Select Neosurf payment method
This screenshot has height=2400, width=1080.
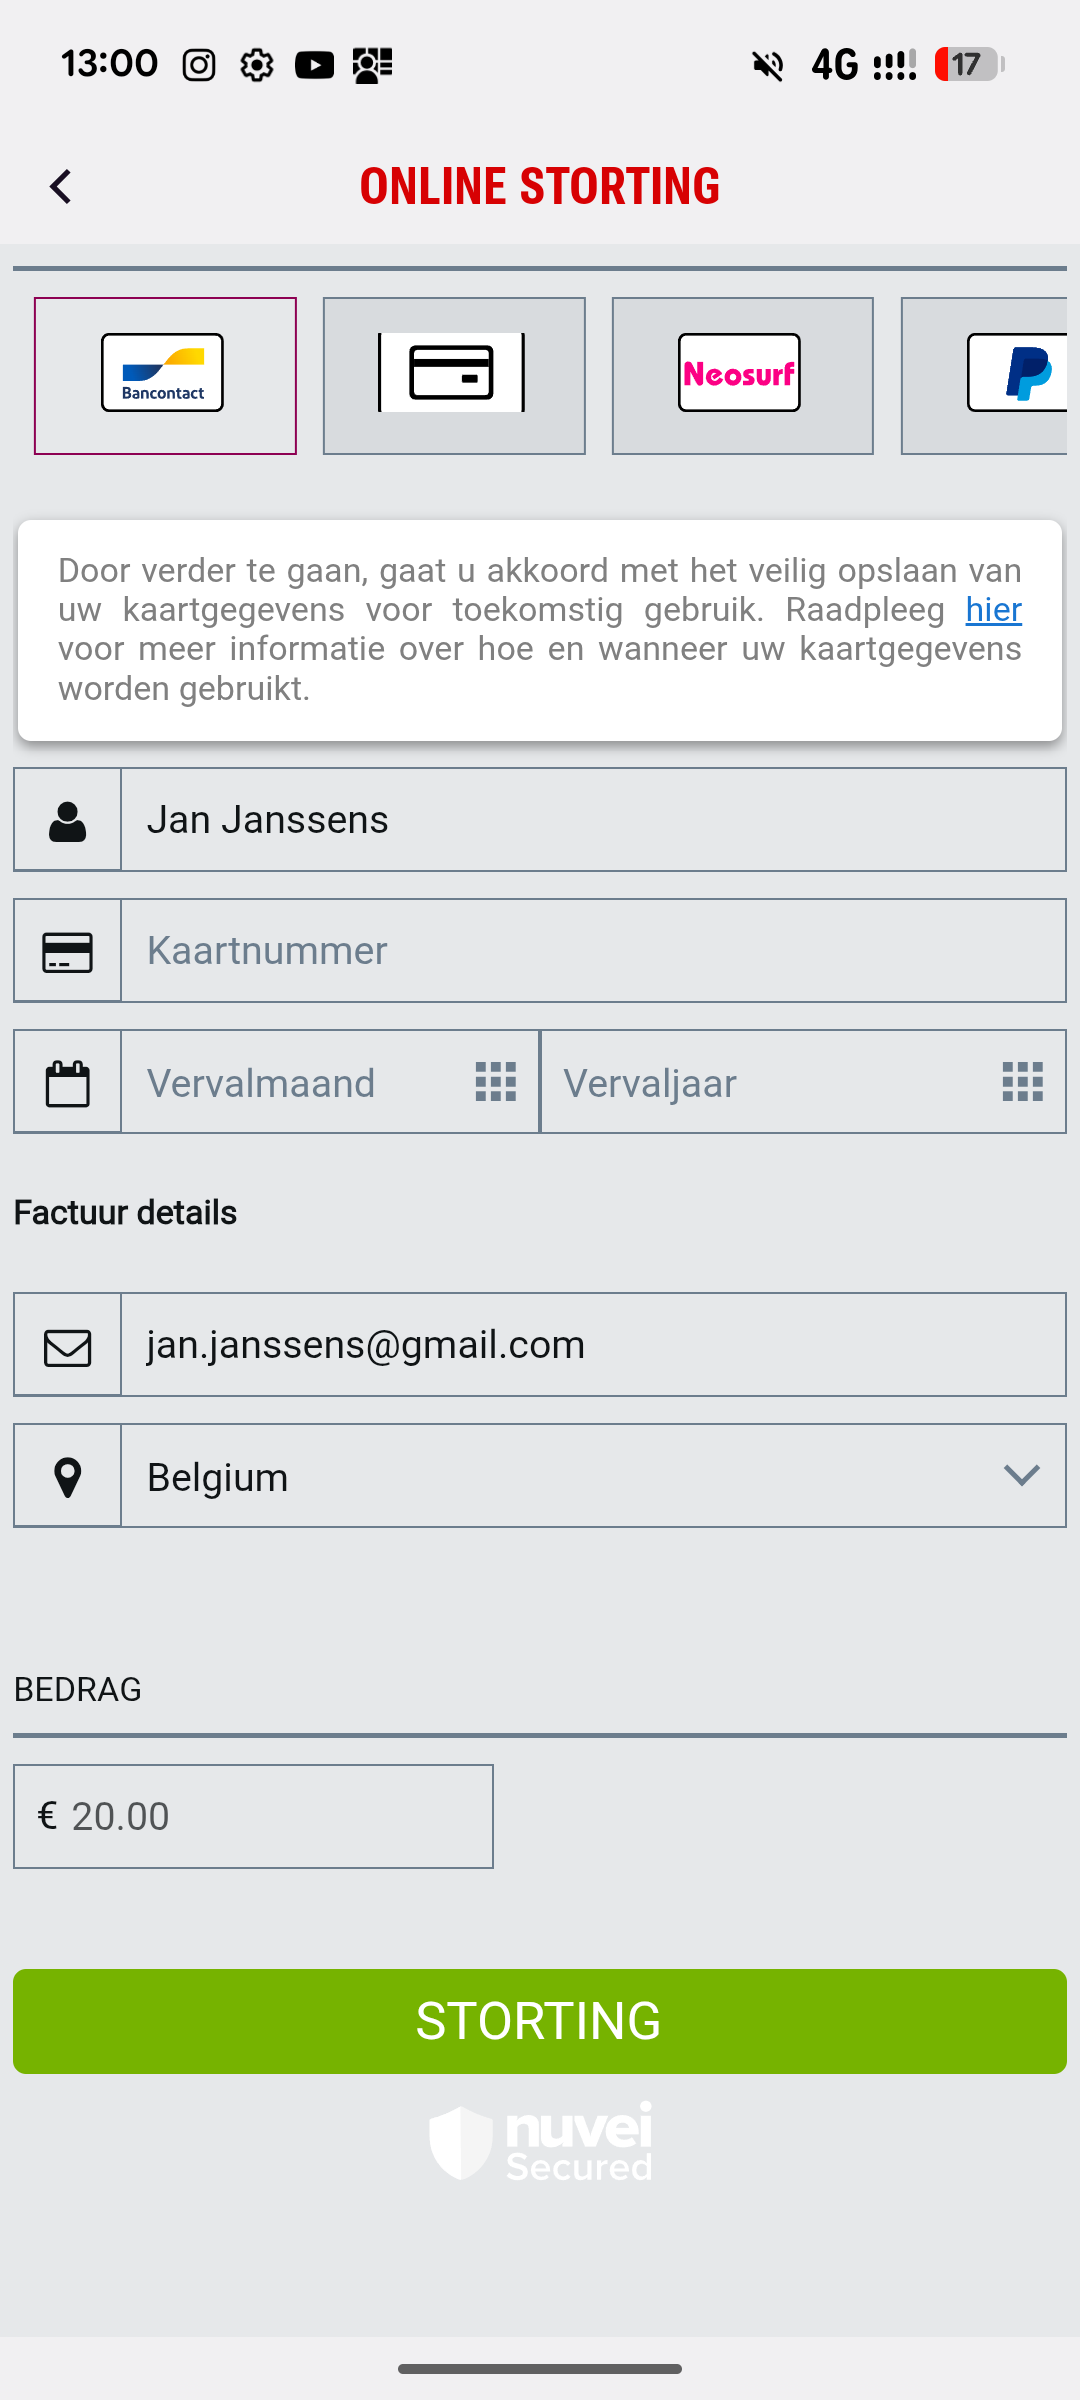coord(742,376)
